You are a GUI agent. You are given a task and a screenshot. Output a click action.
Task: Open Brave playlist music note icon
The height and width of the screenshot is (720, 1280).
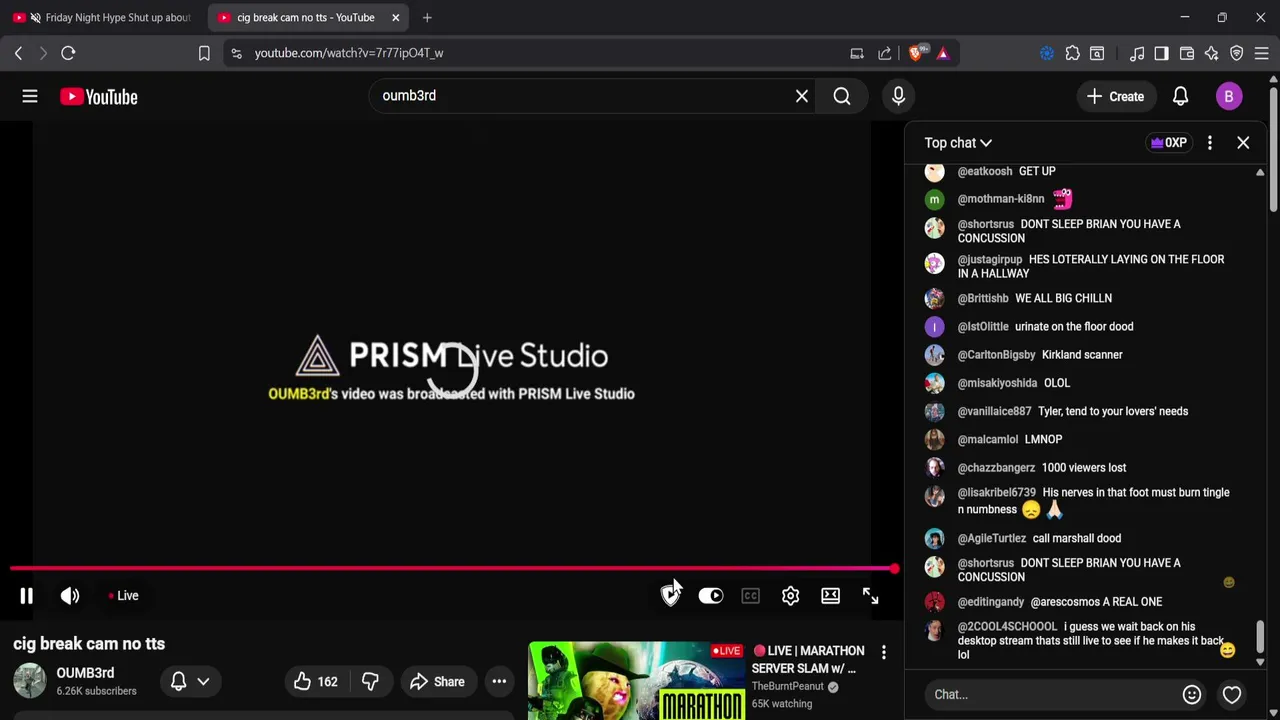(x=1137, y=53)
